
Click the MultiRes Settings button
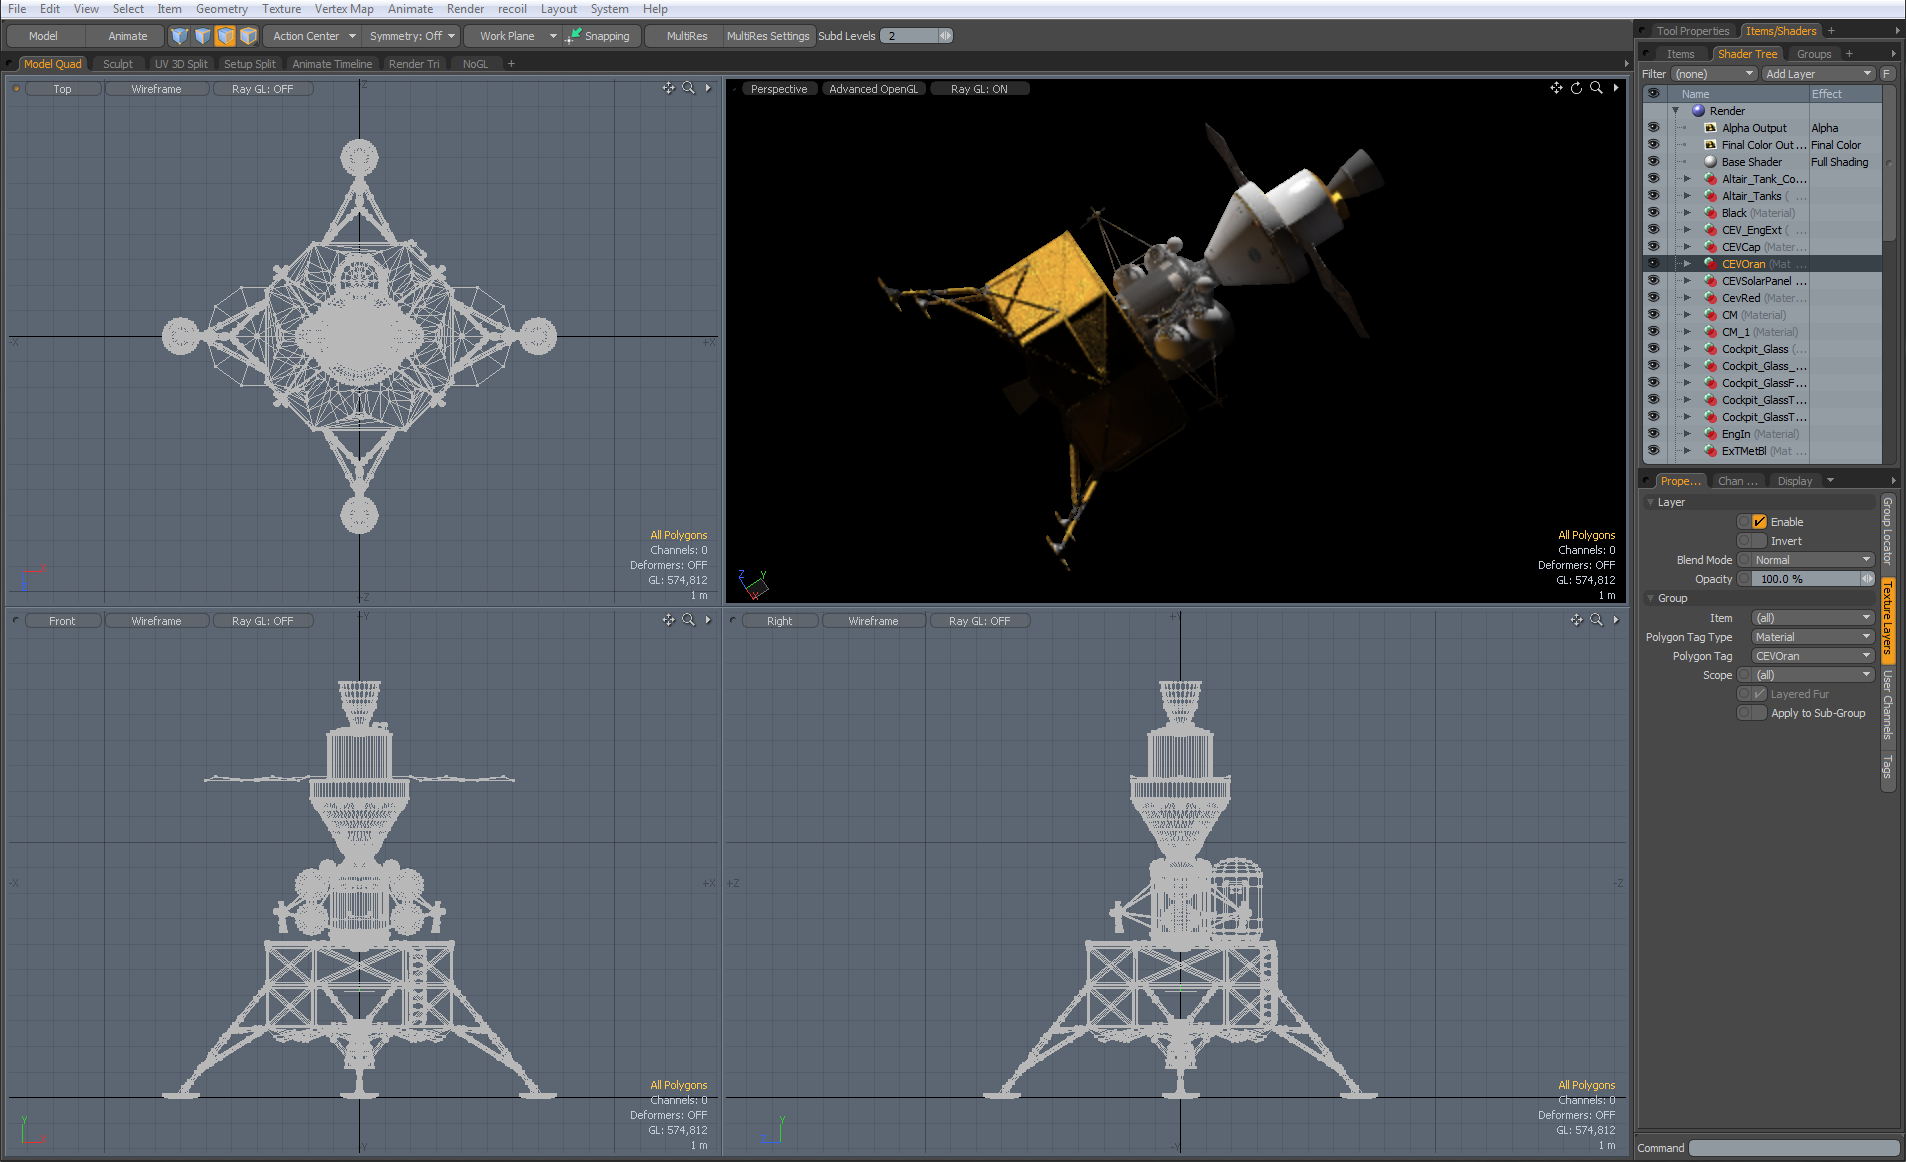[x=767, y=36]
